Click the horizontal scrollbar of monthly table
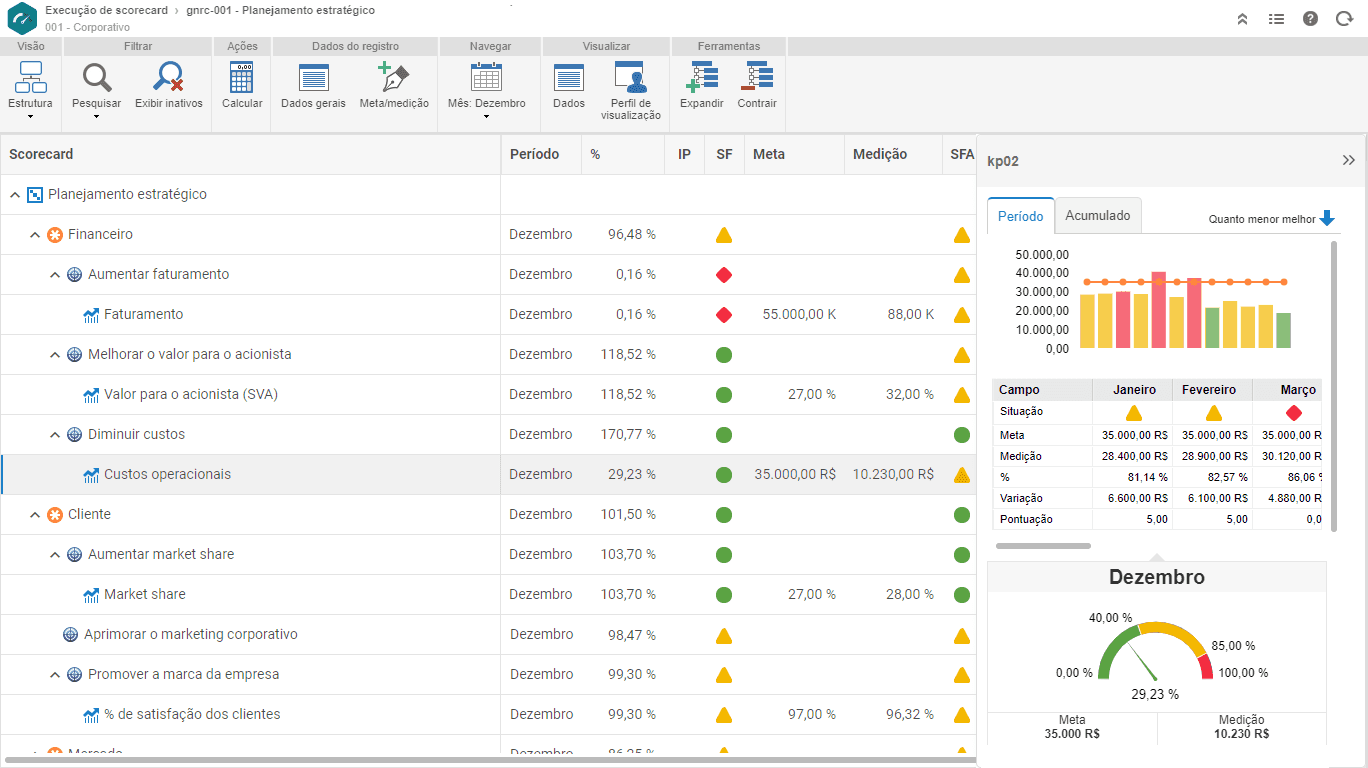 [x=1043, y=546]
